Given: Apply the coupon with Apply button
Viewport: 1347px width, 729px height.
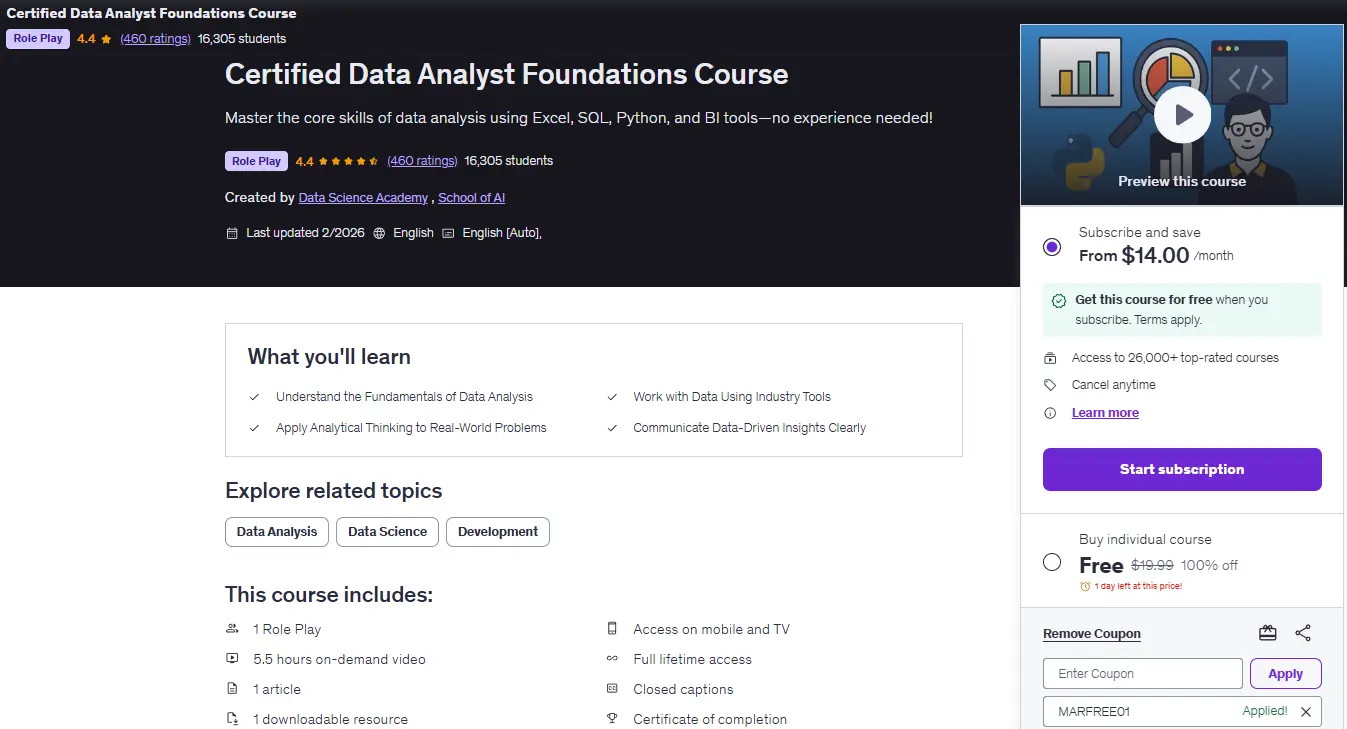Looking at the screenshot, I should pyautogui.click(x=1286, y=673).
